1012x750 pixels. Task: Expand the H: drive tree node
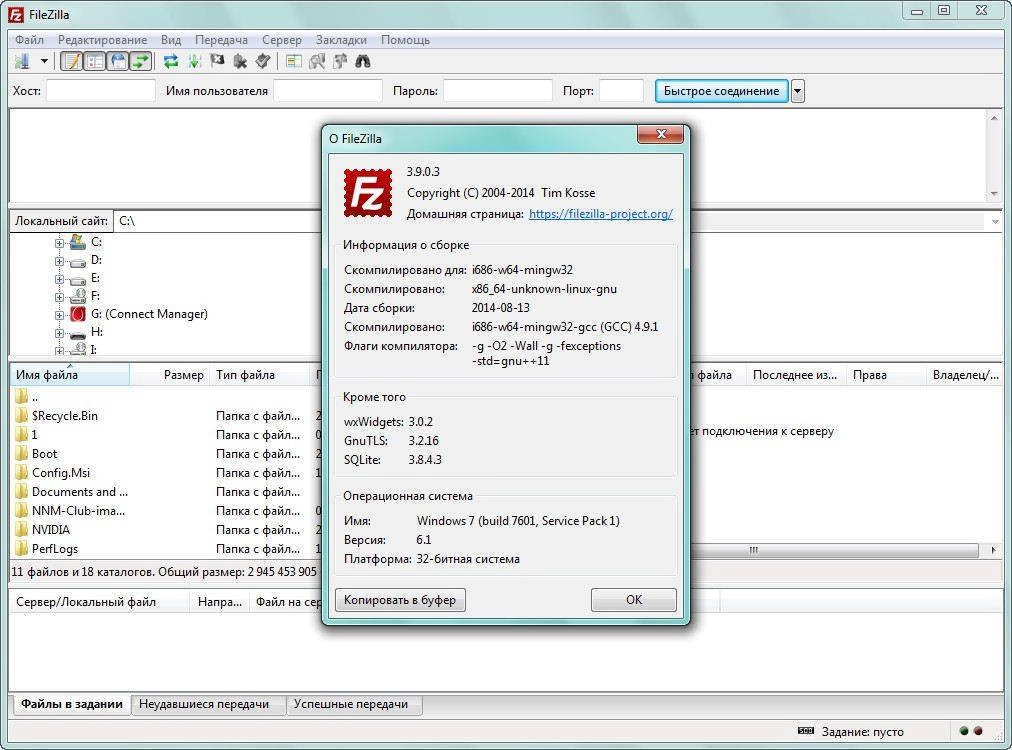tap(59, 333)
